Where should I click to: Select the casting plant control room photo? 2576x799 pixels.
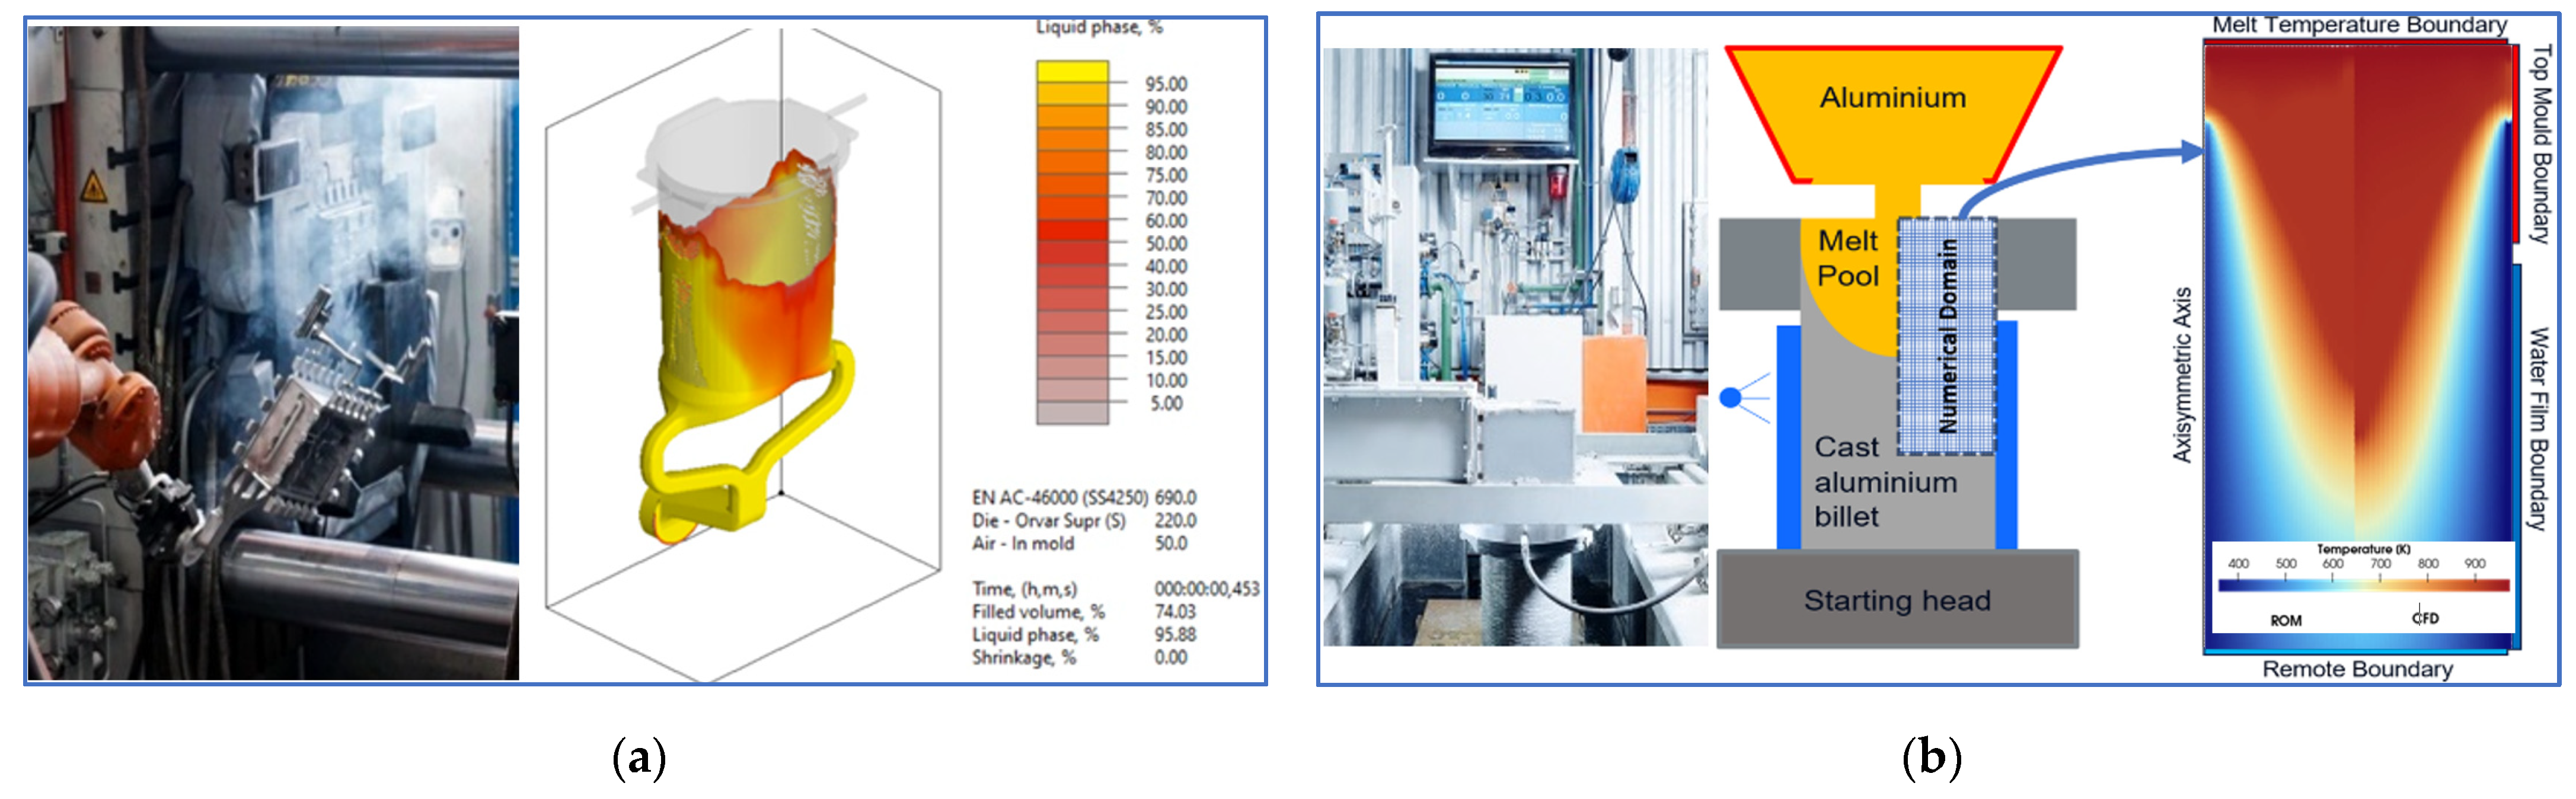tap(1515, 347)
